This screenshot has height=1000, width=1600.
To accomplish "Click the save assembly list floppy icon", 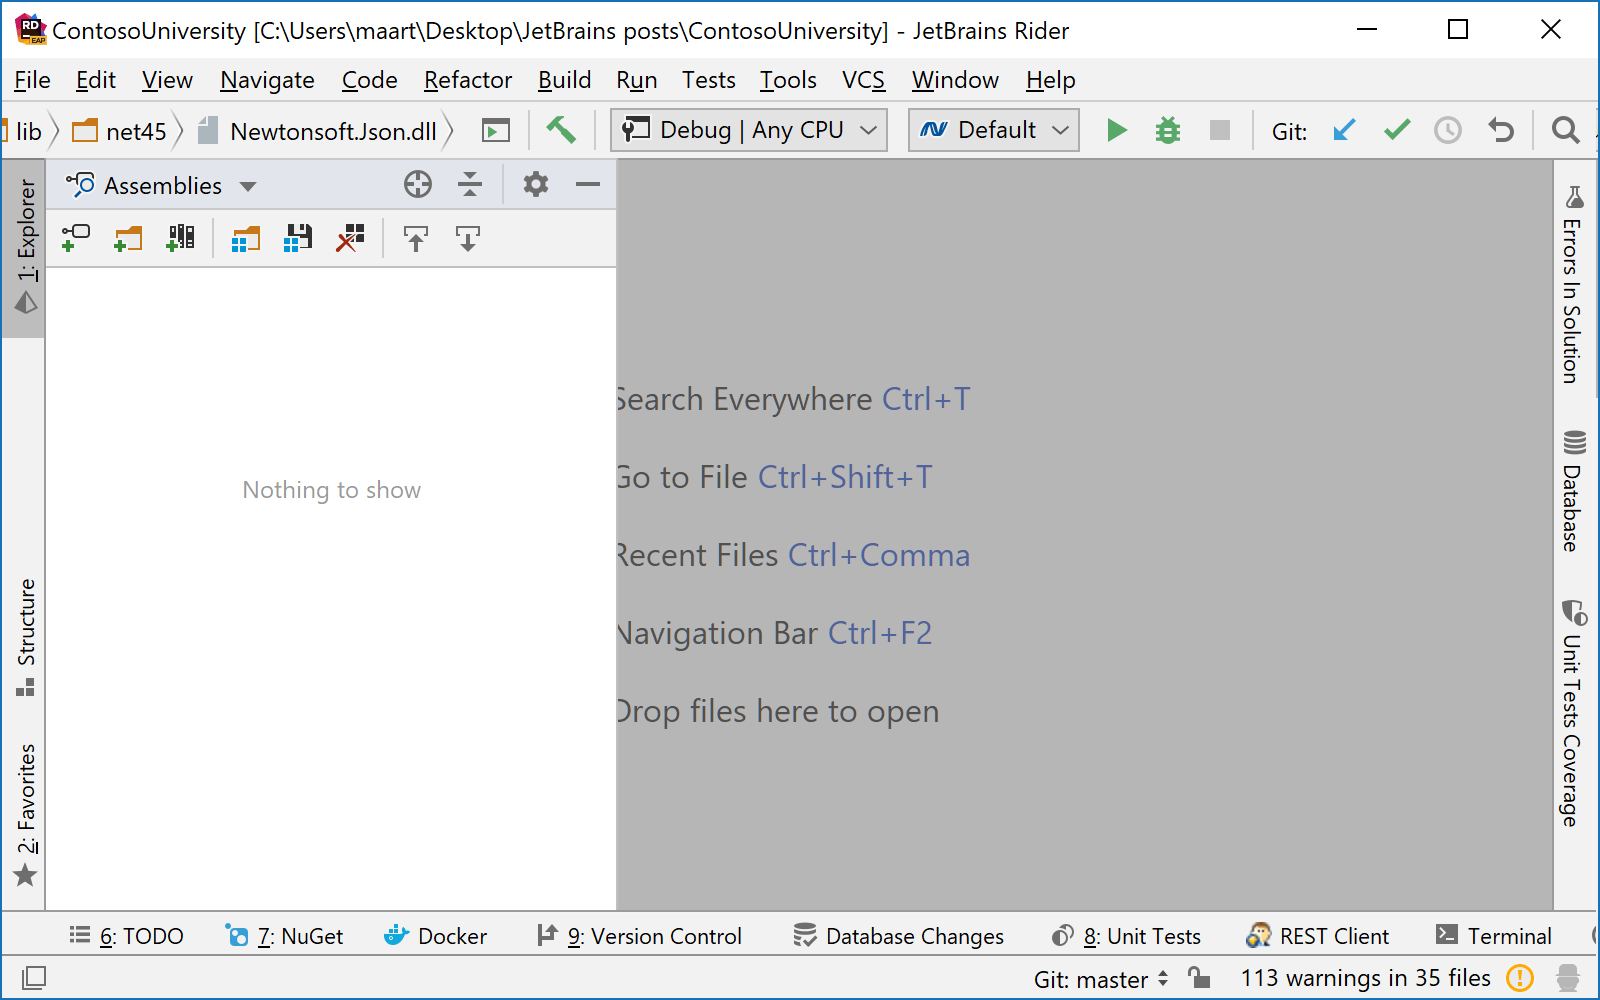I will [x=298, y=238].
